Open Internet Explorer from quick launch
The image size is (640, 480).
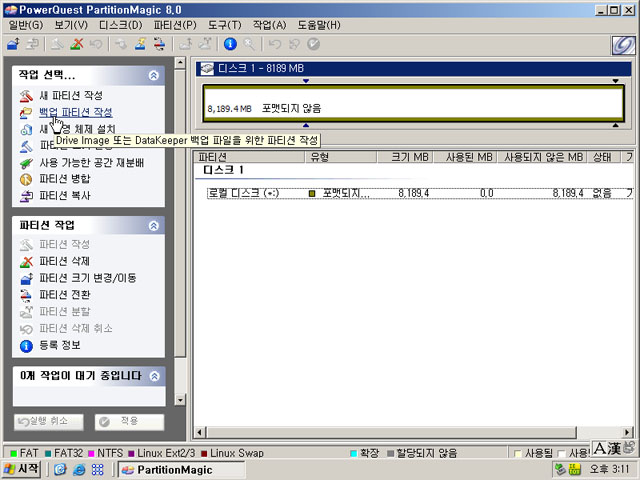coord(79,469)
